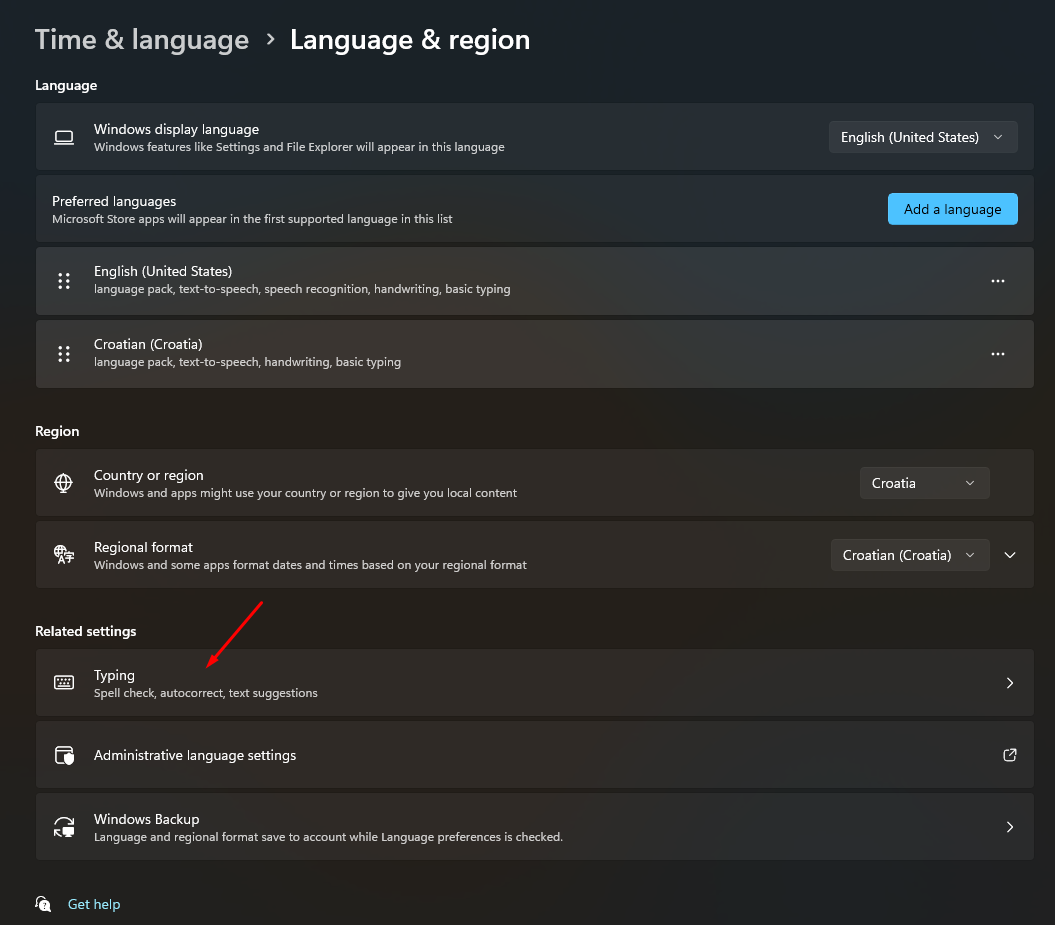Click the Windows Backup sync icon

click(64, 827)
